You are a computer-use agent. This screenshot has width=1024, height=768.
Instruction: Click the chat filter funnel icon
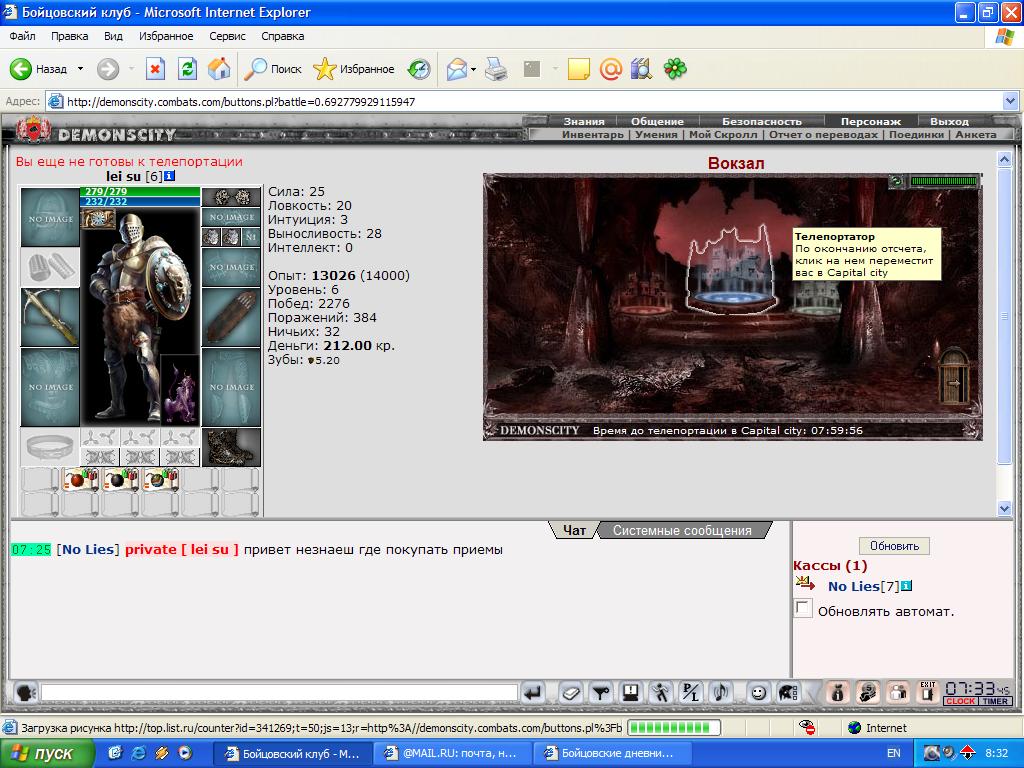(x=601, y=692)
